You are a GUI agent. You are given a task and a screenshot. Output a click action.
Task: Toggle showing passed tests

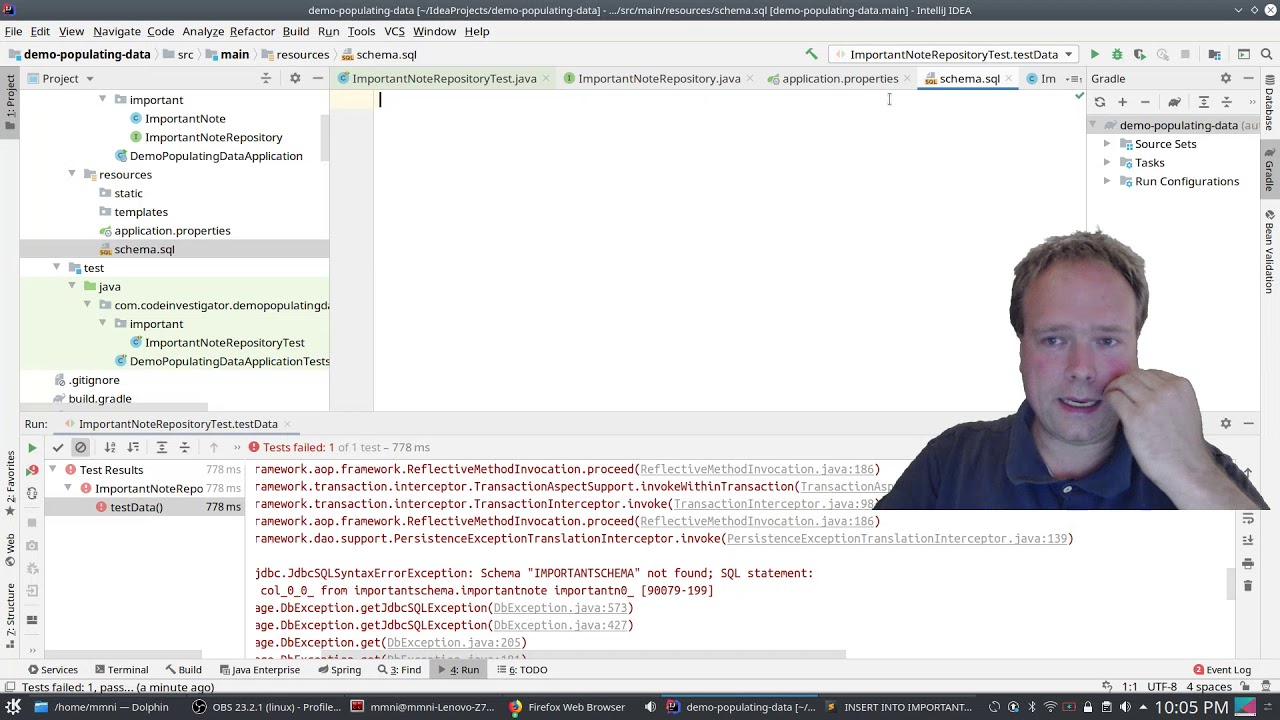point(58,448)
